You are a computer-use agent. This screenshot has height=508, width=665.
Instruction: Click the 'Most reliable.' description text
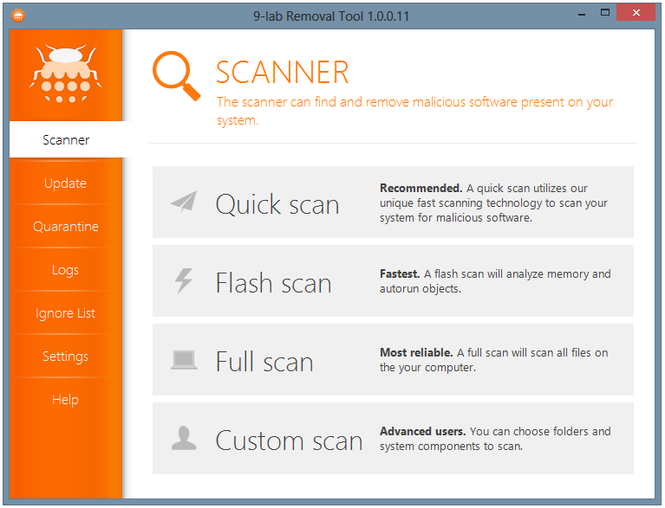point(494,360)
